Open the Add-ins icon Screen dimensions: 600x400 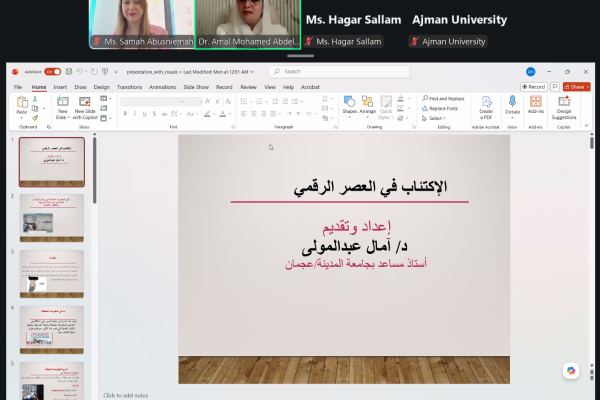(537, 104)
